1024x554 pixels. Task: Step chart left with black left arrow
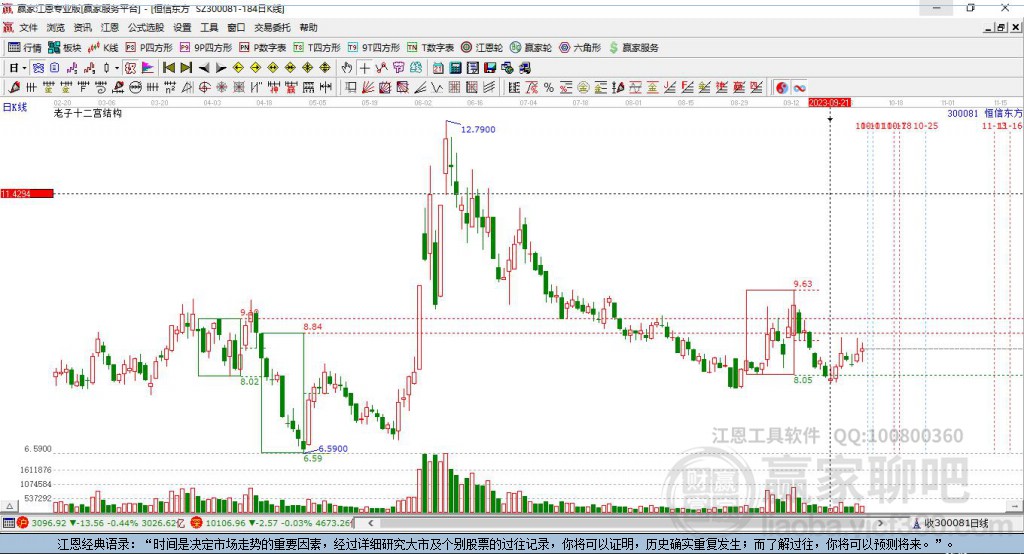coord(204,68)
